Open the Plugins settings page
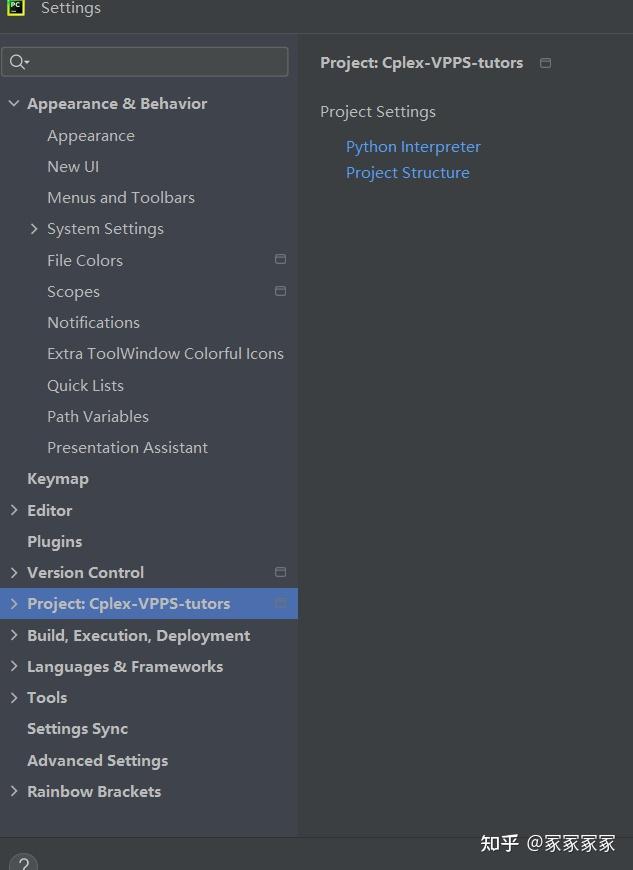 pos(55,541)
